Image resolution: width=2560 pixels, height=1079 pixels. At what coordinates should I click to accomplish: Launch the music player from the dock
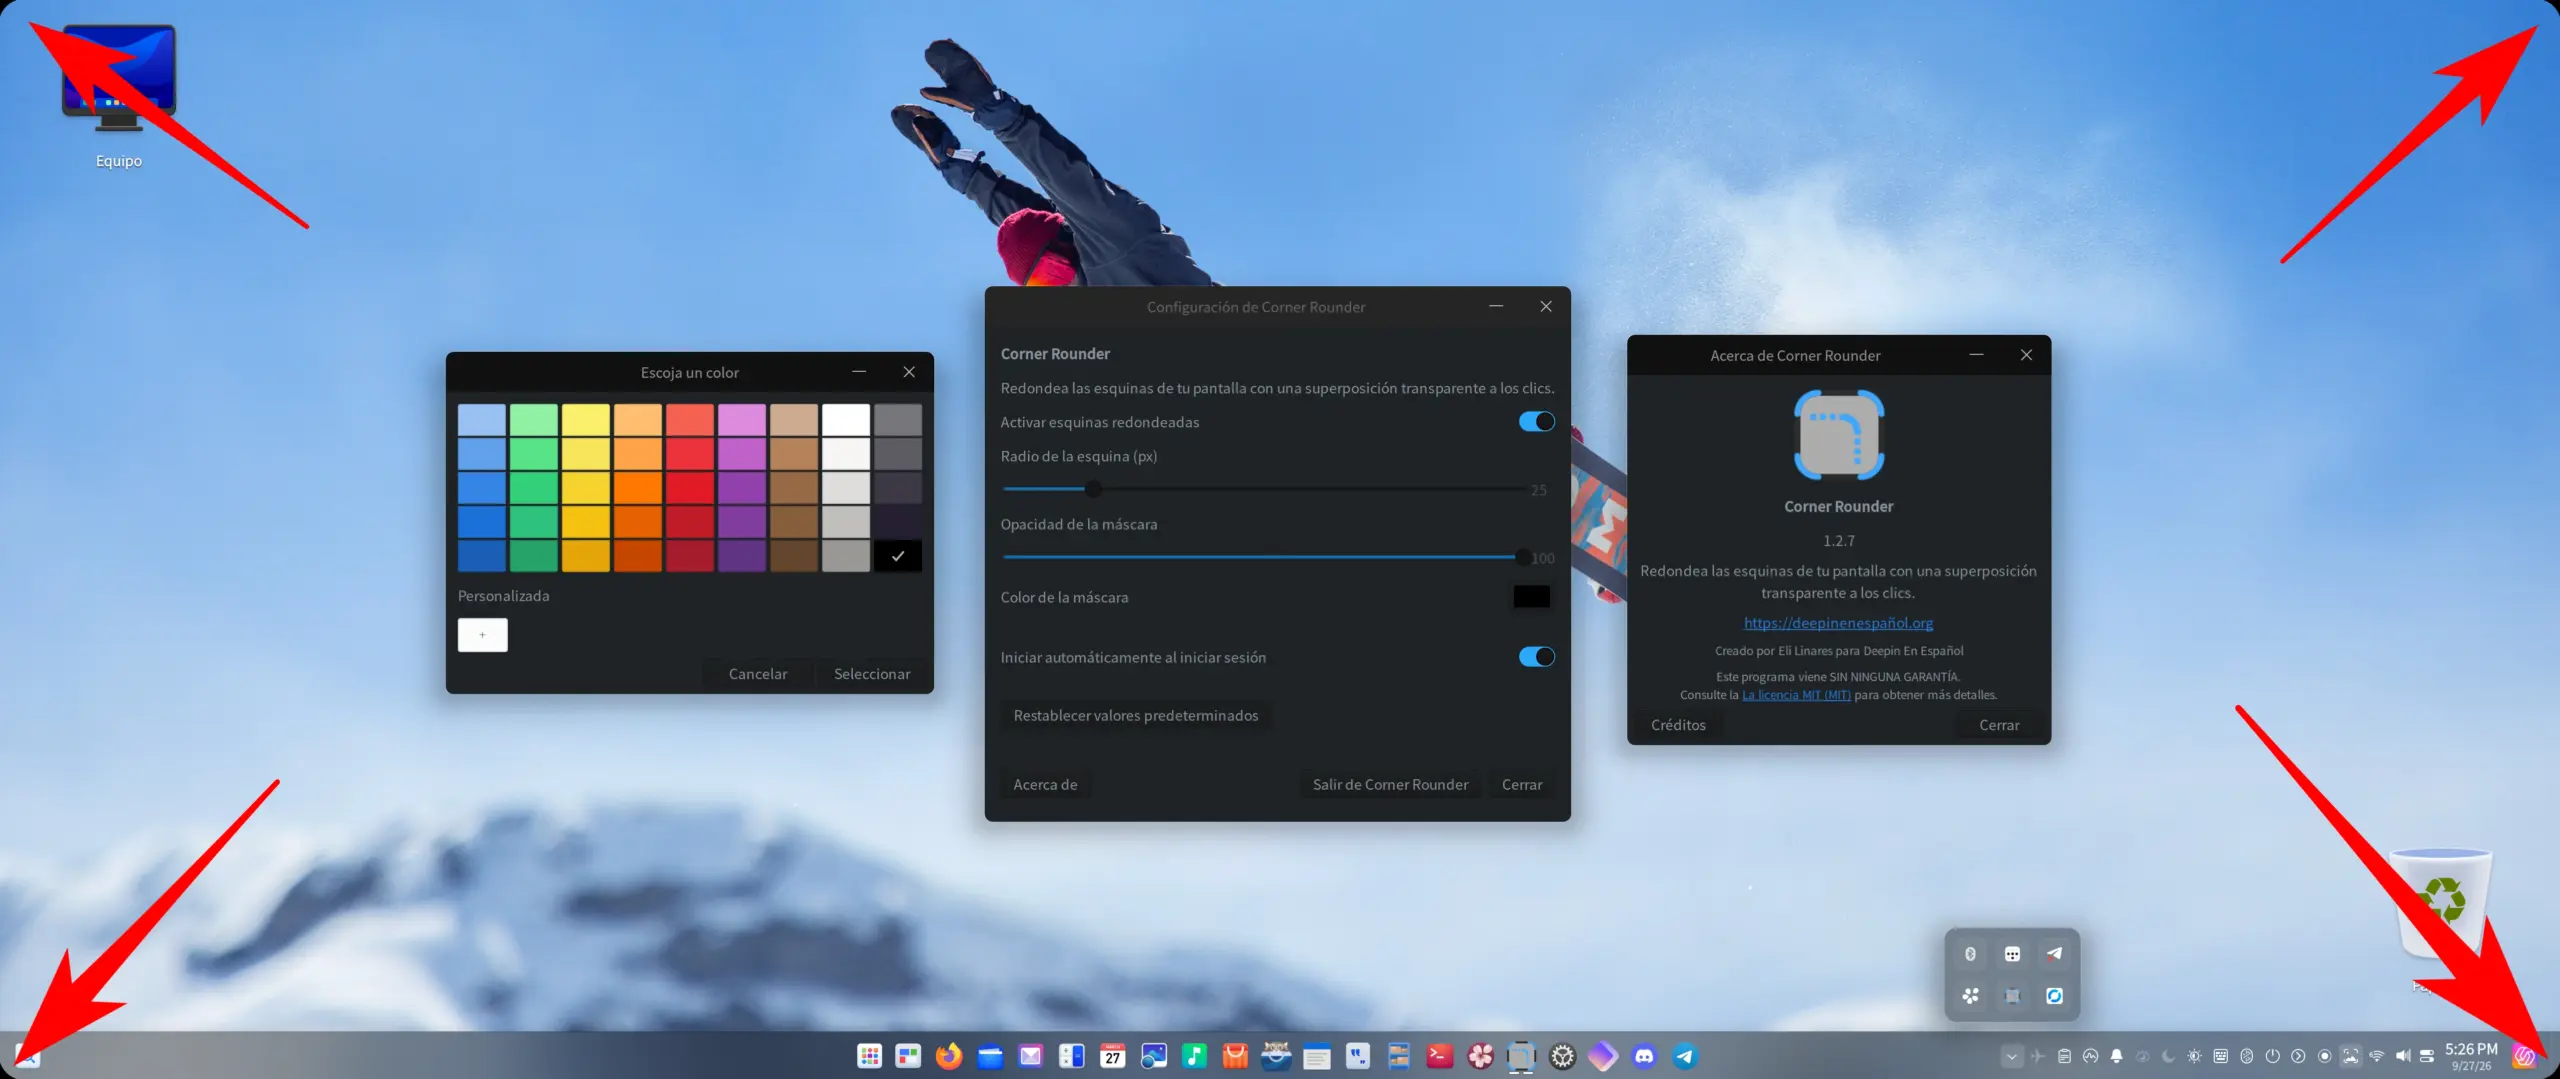point(1194,1056)
